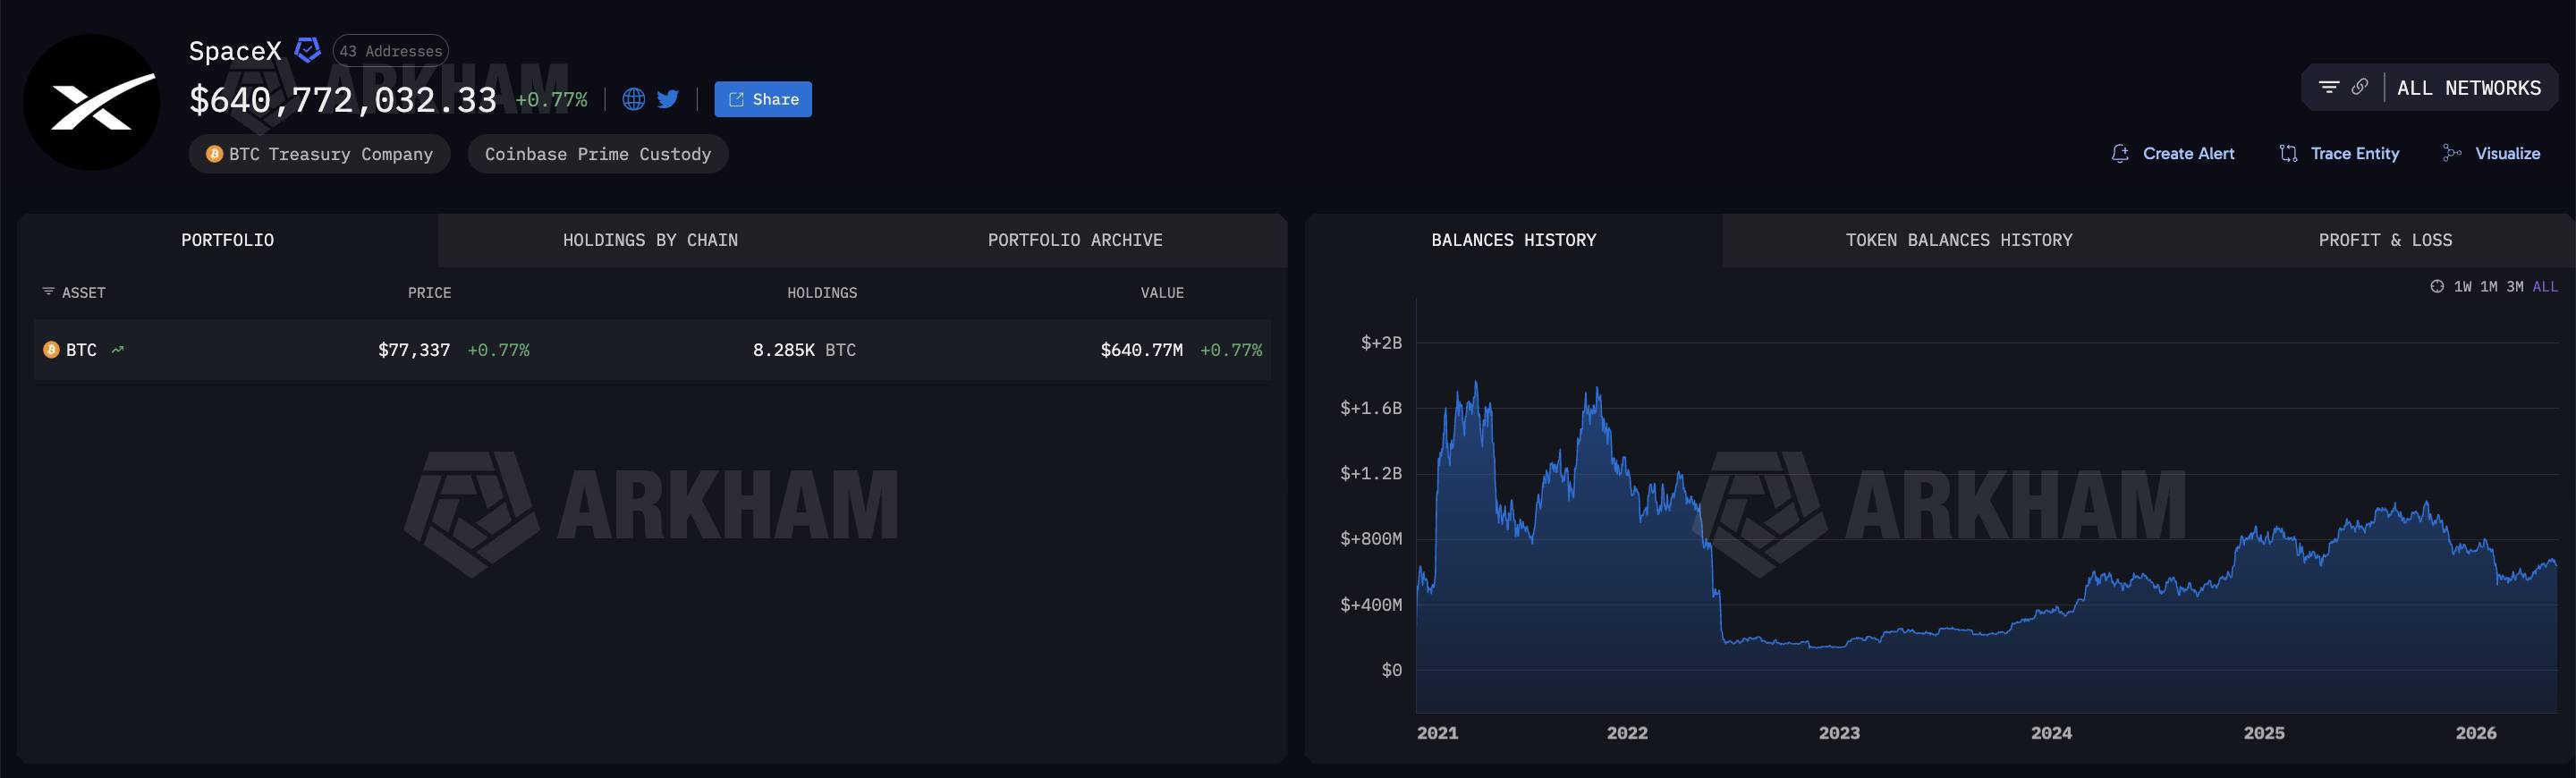
Task: Click the $640.77M value cell
Action: [x=1141, y=350]
